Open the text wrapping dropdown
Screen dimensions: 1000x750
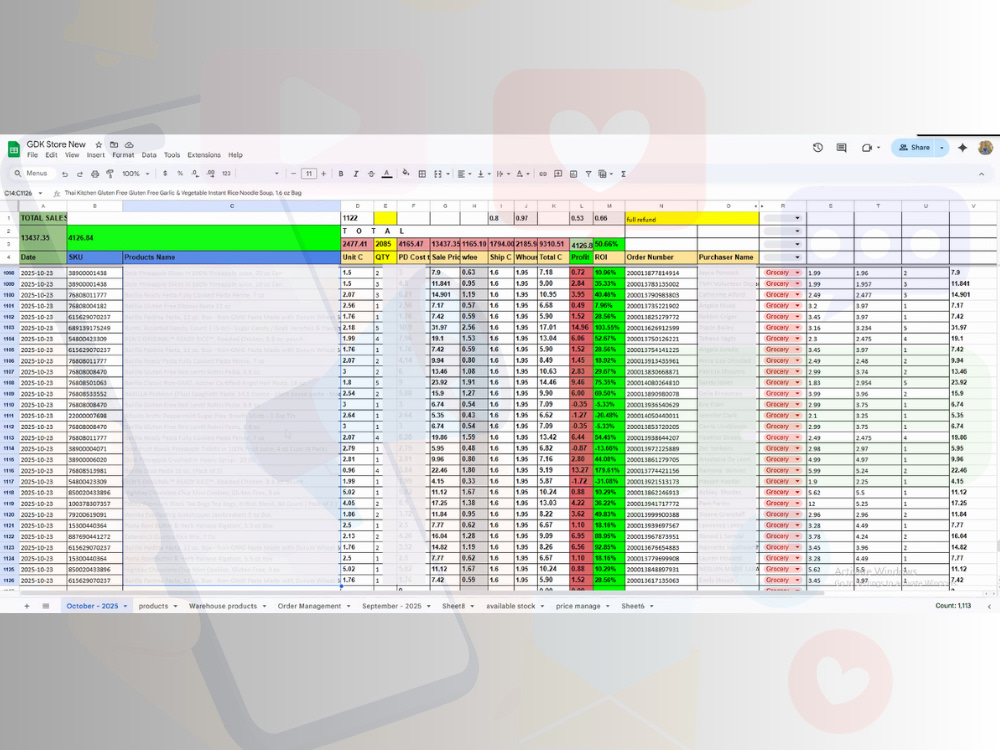tap(501, 173)
